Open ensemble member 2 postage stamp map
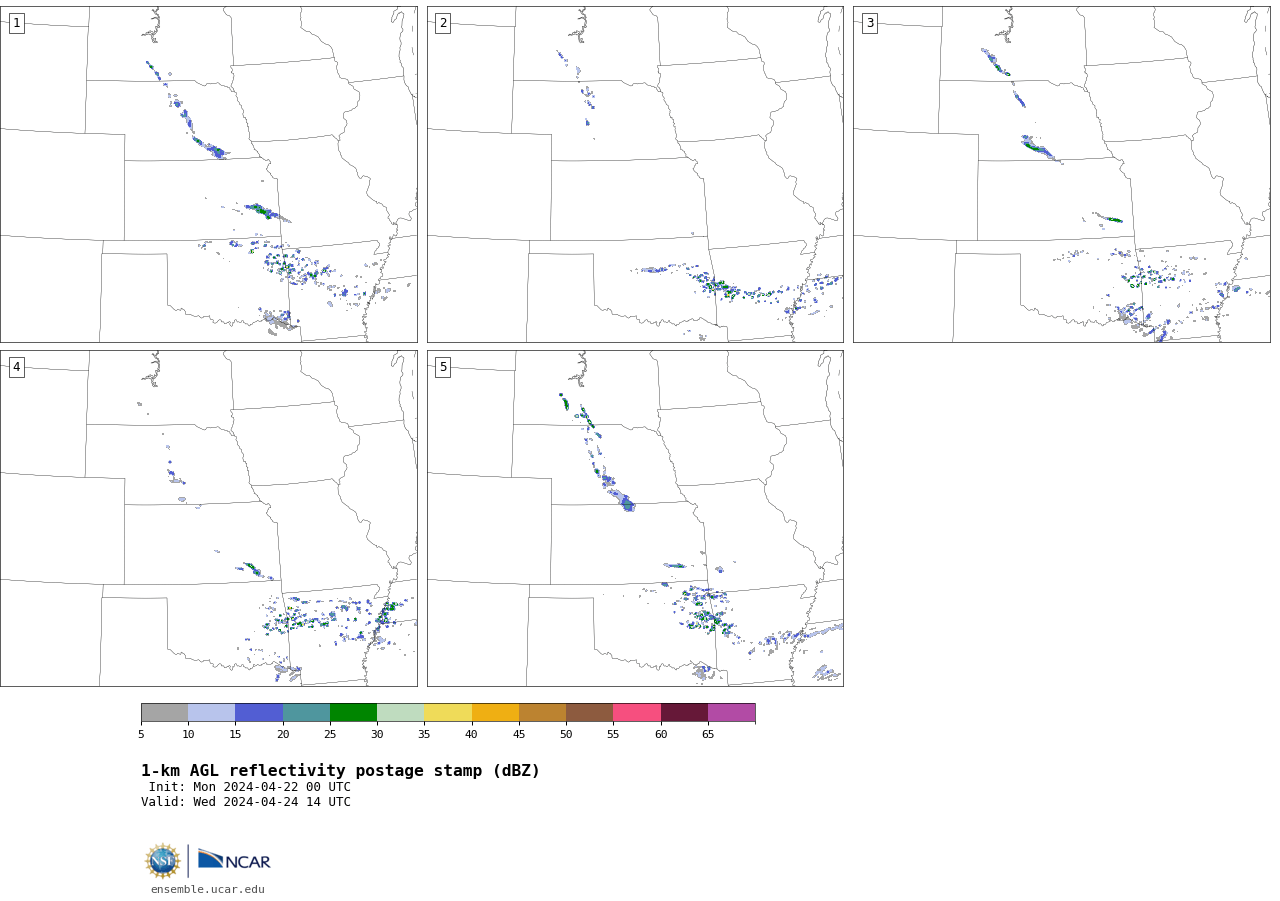1280x901 pixels. point(635,174)
